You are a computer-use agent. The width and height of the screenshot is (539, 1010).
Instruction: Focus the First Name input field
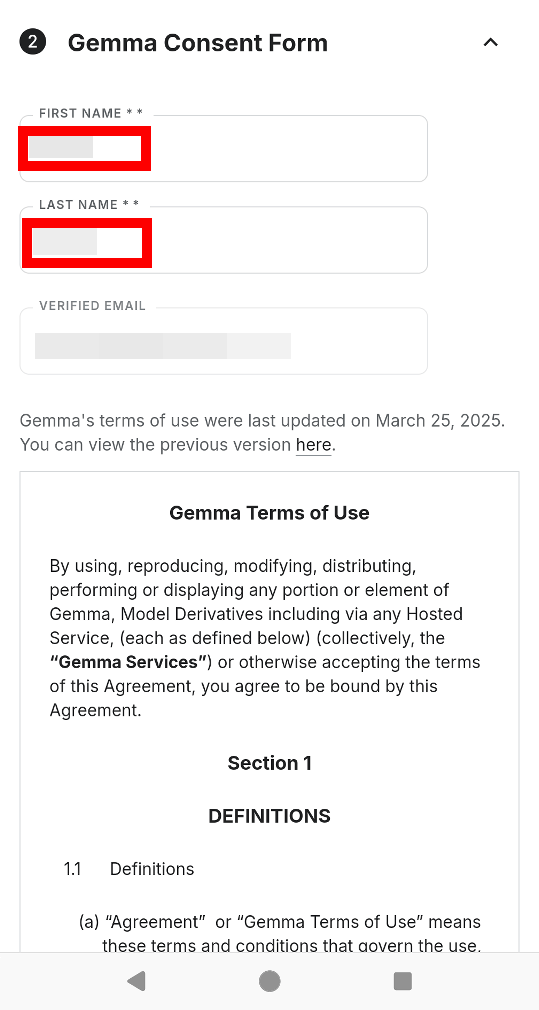[x=223, y=149]
